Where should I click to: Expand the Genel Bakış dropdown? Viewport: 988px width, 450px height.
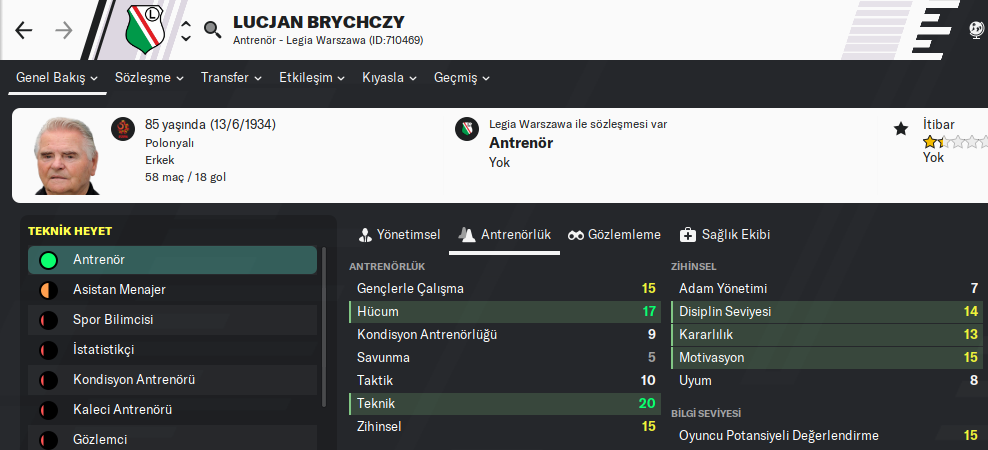click(57, 77)
